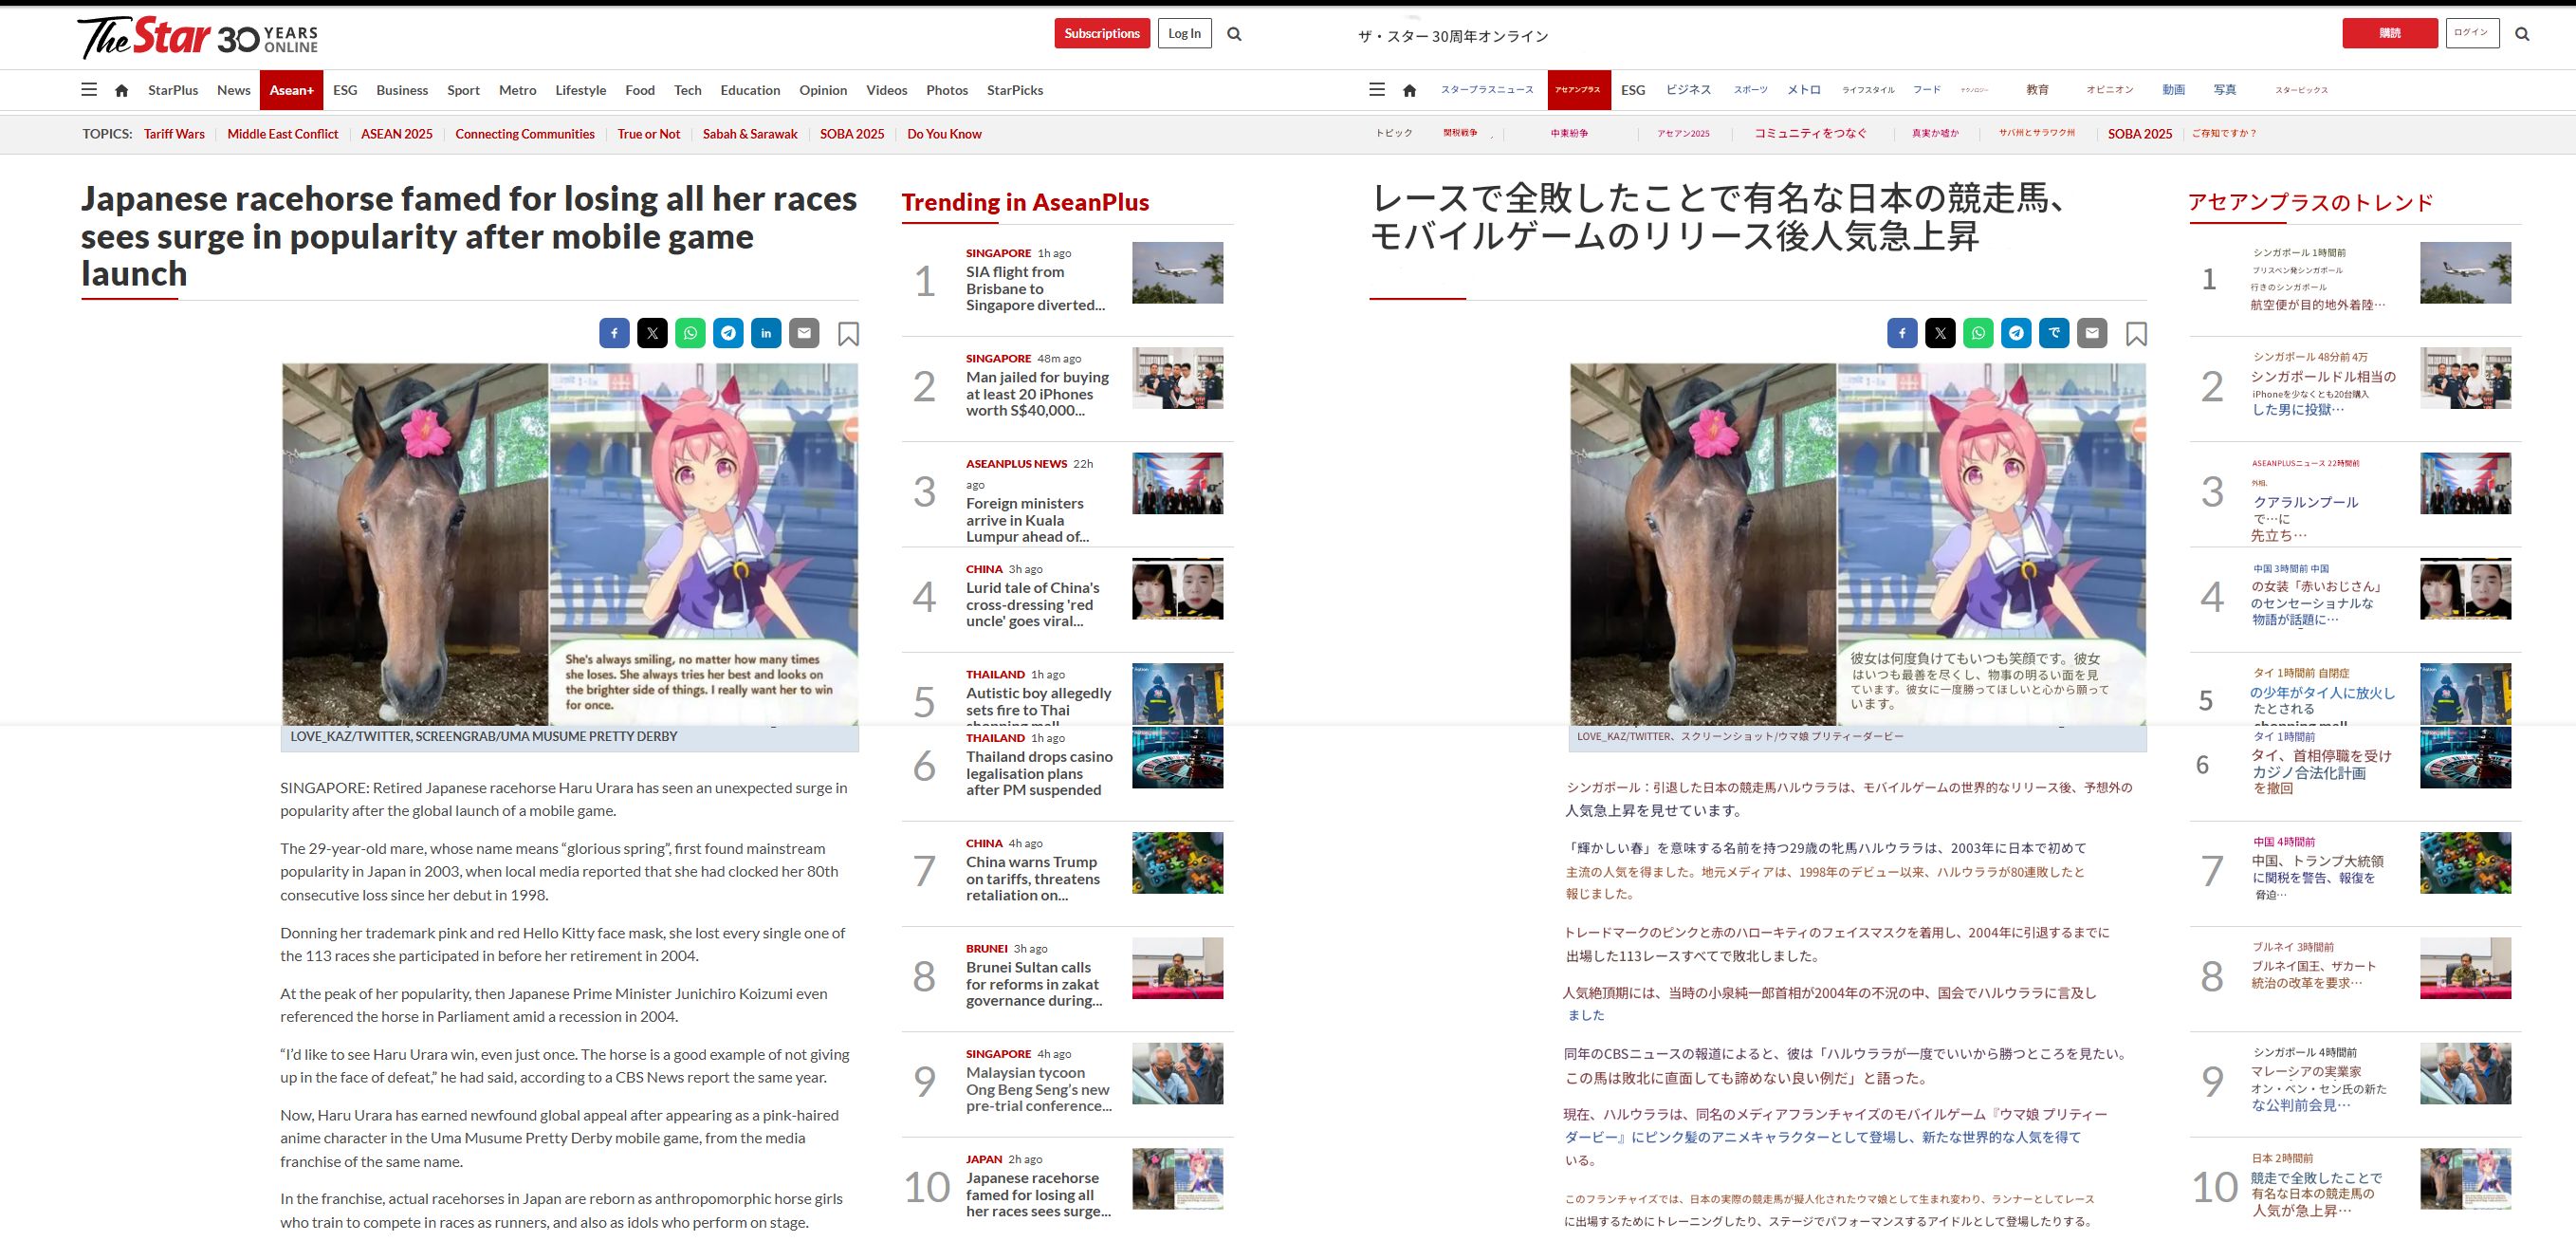Screen dimensions: 2576x1241
Task: Click the Log In button
Action: [x=1184, y=33]
